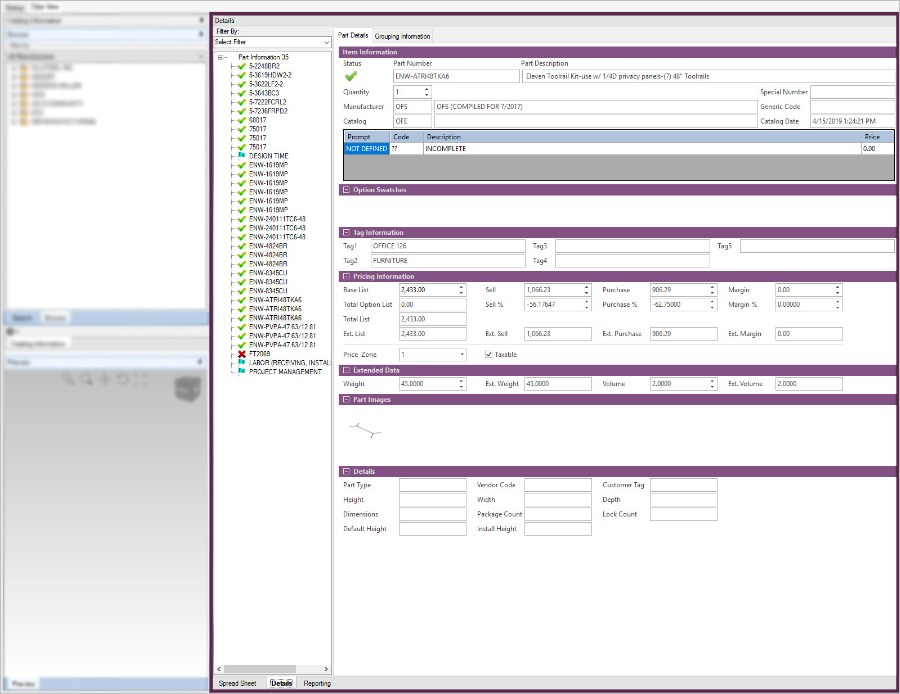Click the Purchase spinner arrows
Screen dimensions: 900x694
[712, 290]
